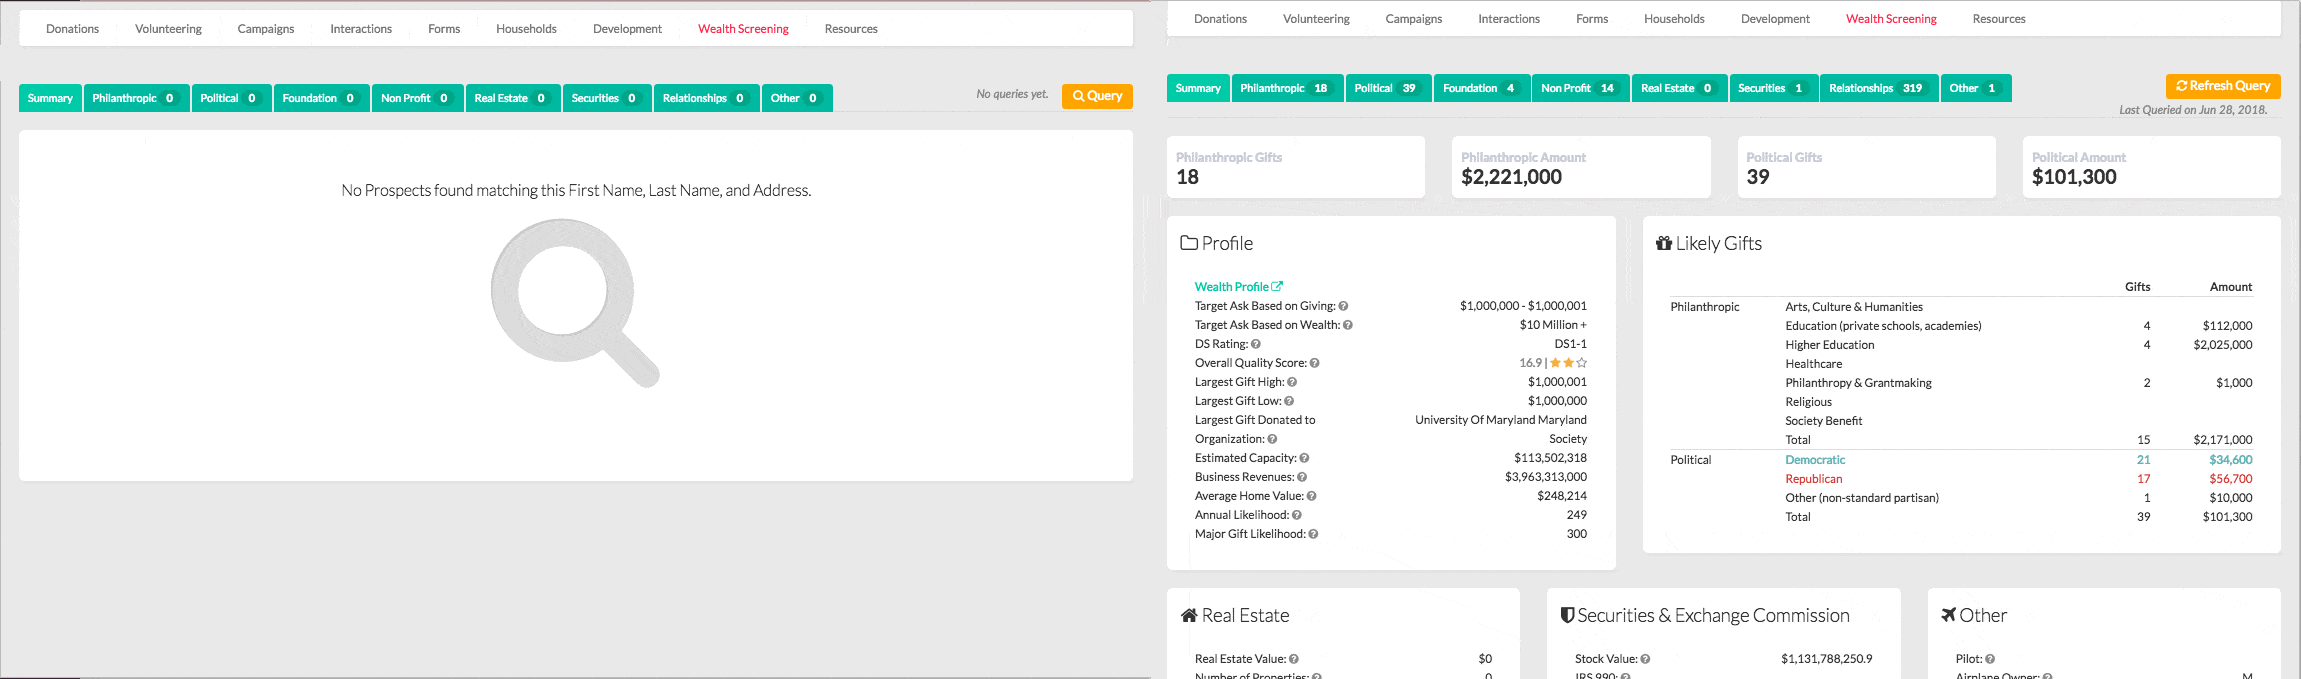The image size is (2301, 679).
Task: Select the Political 0 tab
Action: point(231,98)
